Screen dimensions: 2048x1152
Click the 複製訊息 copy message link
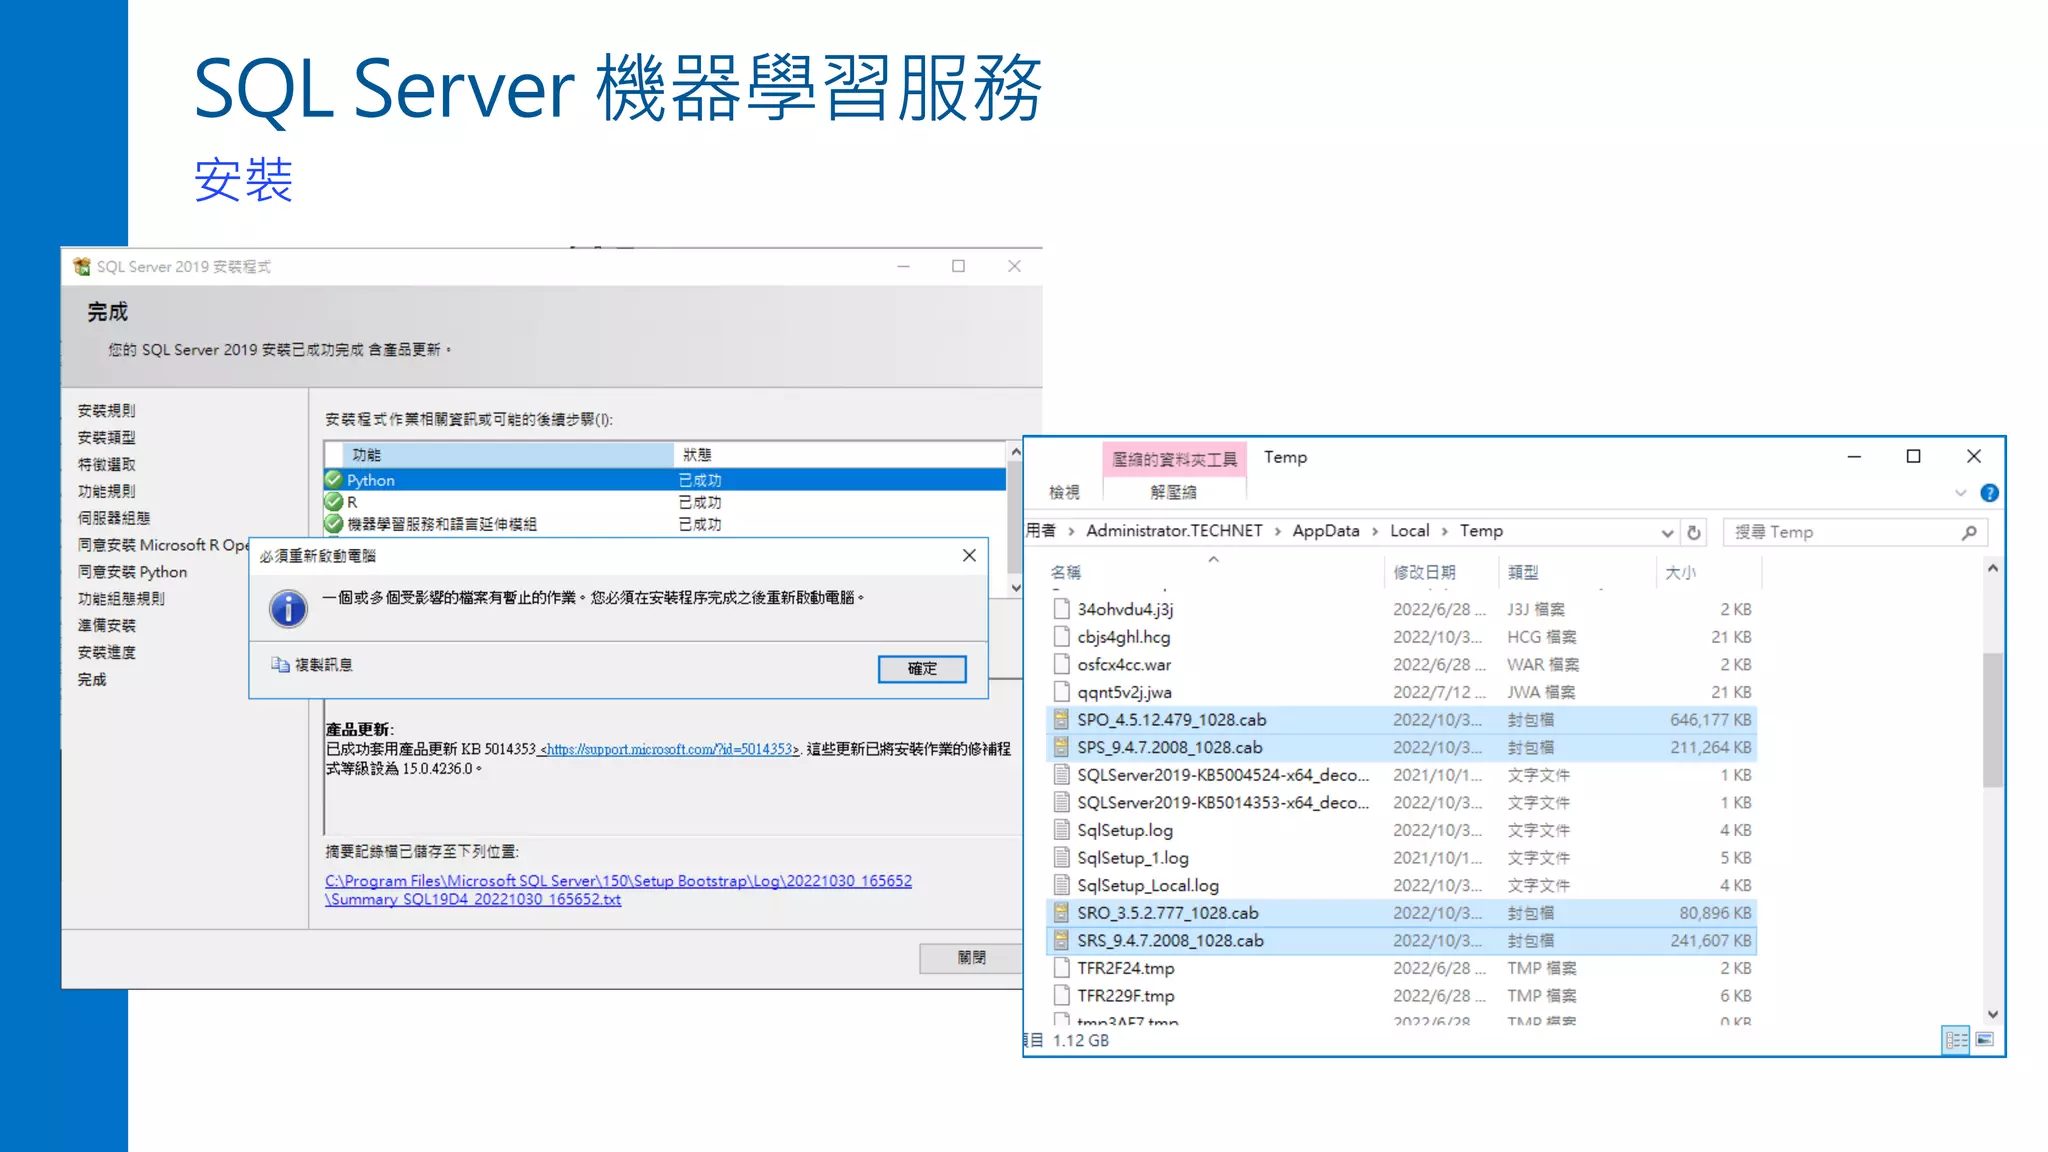pyautogui.click(x=323, y=665)
